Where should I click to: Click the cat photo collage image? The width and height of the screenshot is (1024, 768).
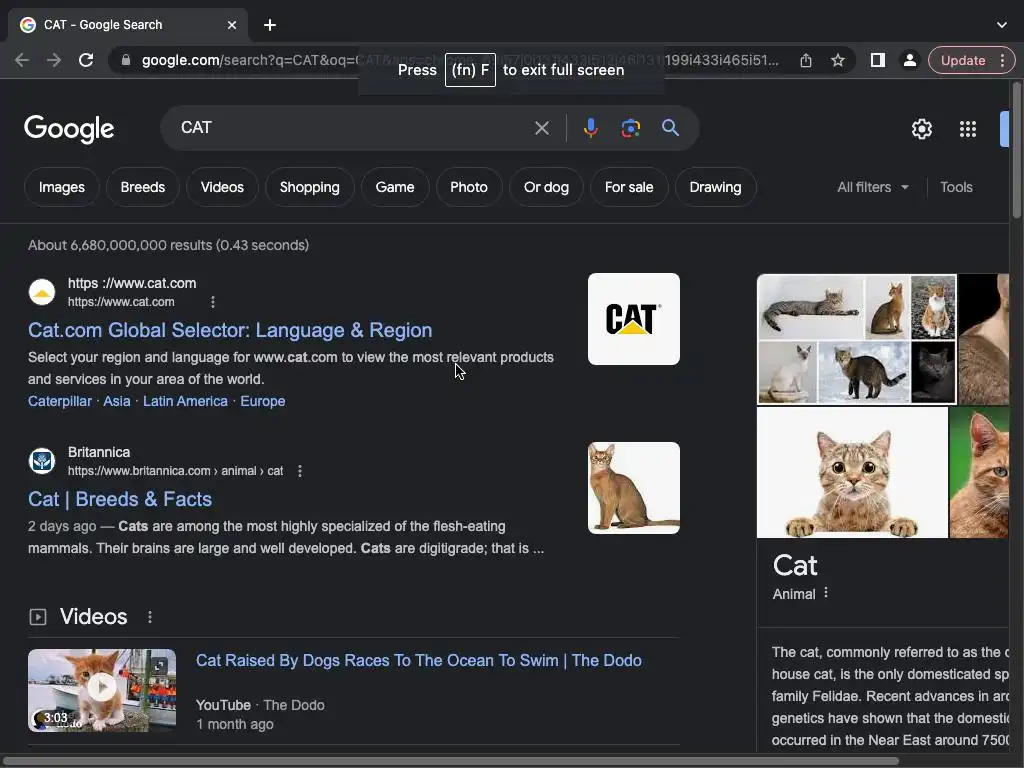pyautogui.click(x=857, y=339)
